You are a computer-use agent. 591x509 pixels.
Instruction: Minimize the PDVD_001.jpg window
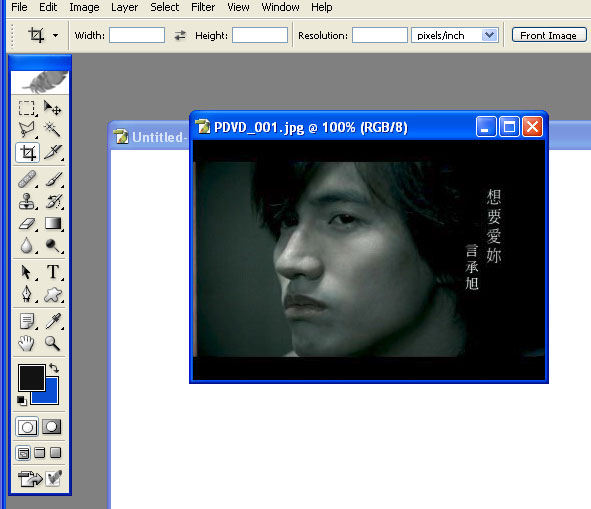click(486, 127)
